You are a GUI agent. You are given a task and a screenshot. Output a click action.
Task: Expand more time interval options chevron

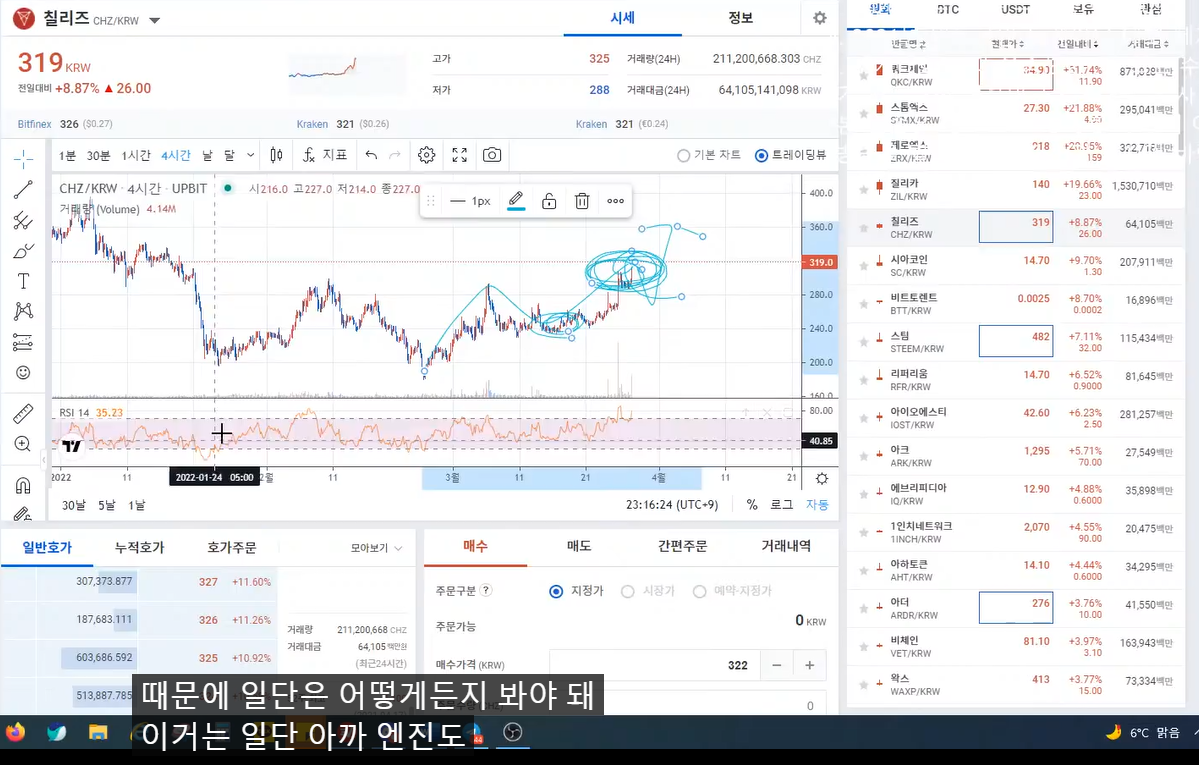(x=250, y=155)
